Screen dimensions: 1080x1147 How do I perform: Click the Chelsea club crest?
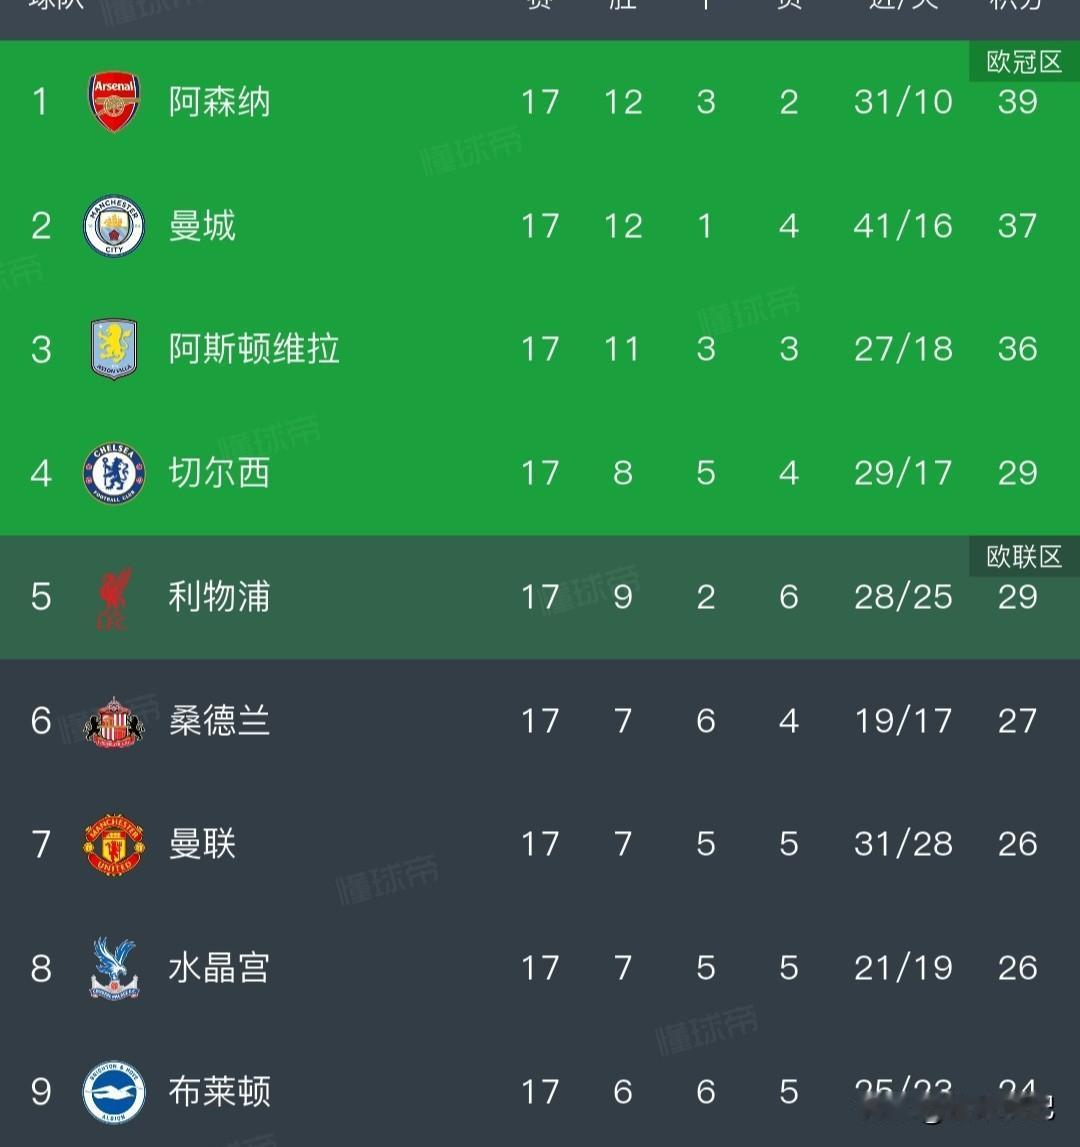(x=114, y=473)
